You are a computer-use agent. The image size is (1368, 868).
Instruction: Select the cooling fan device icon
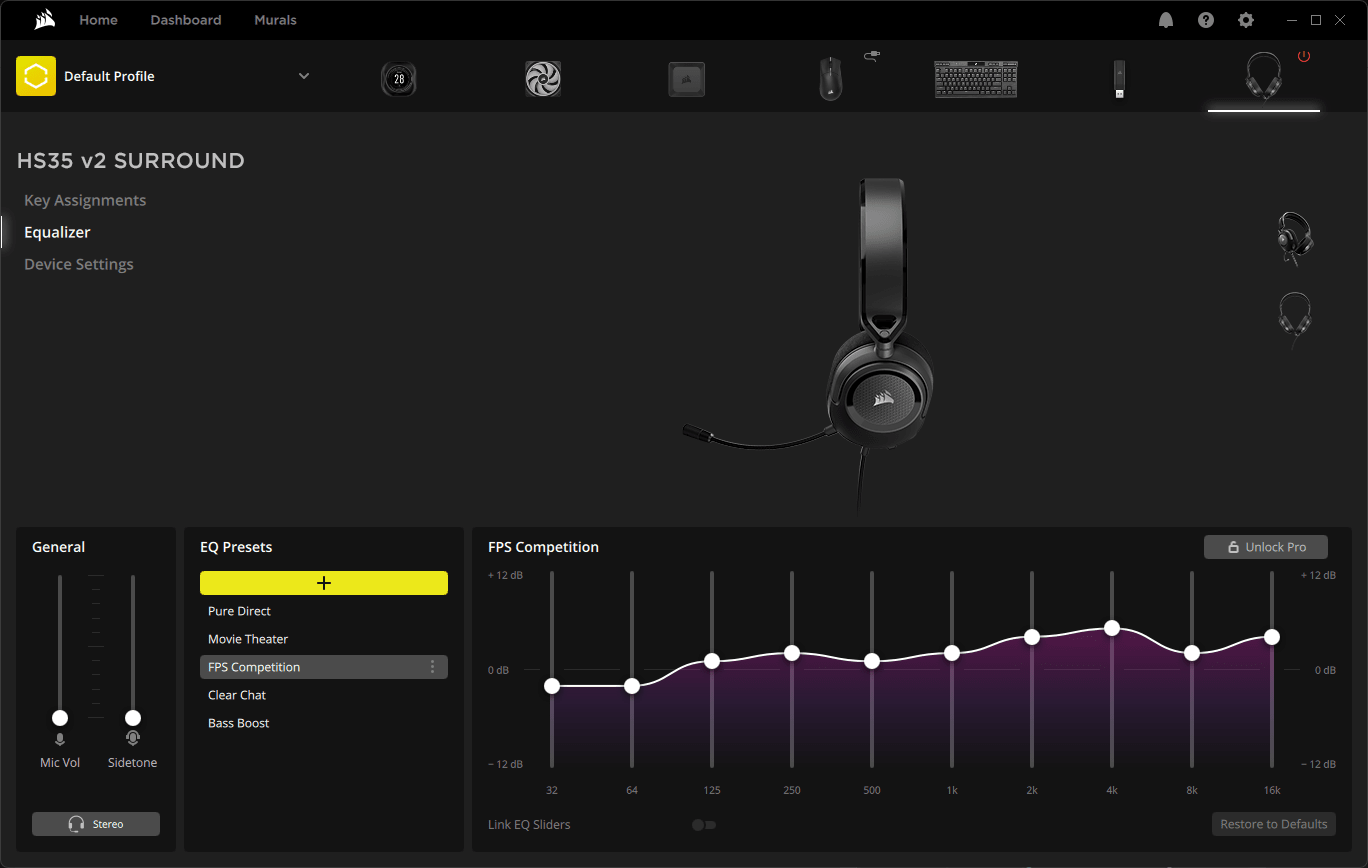pos(543,79)
